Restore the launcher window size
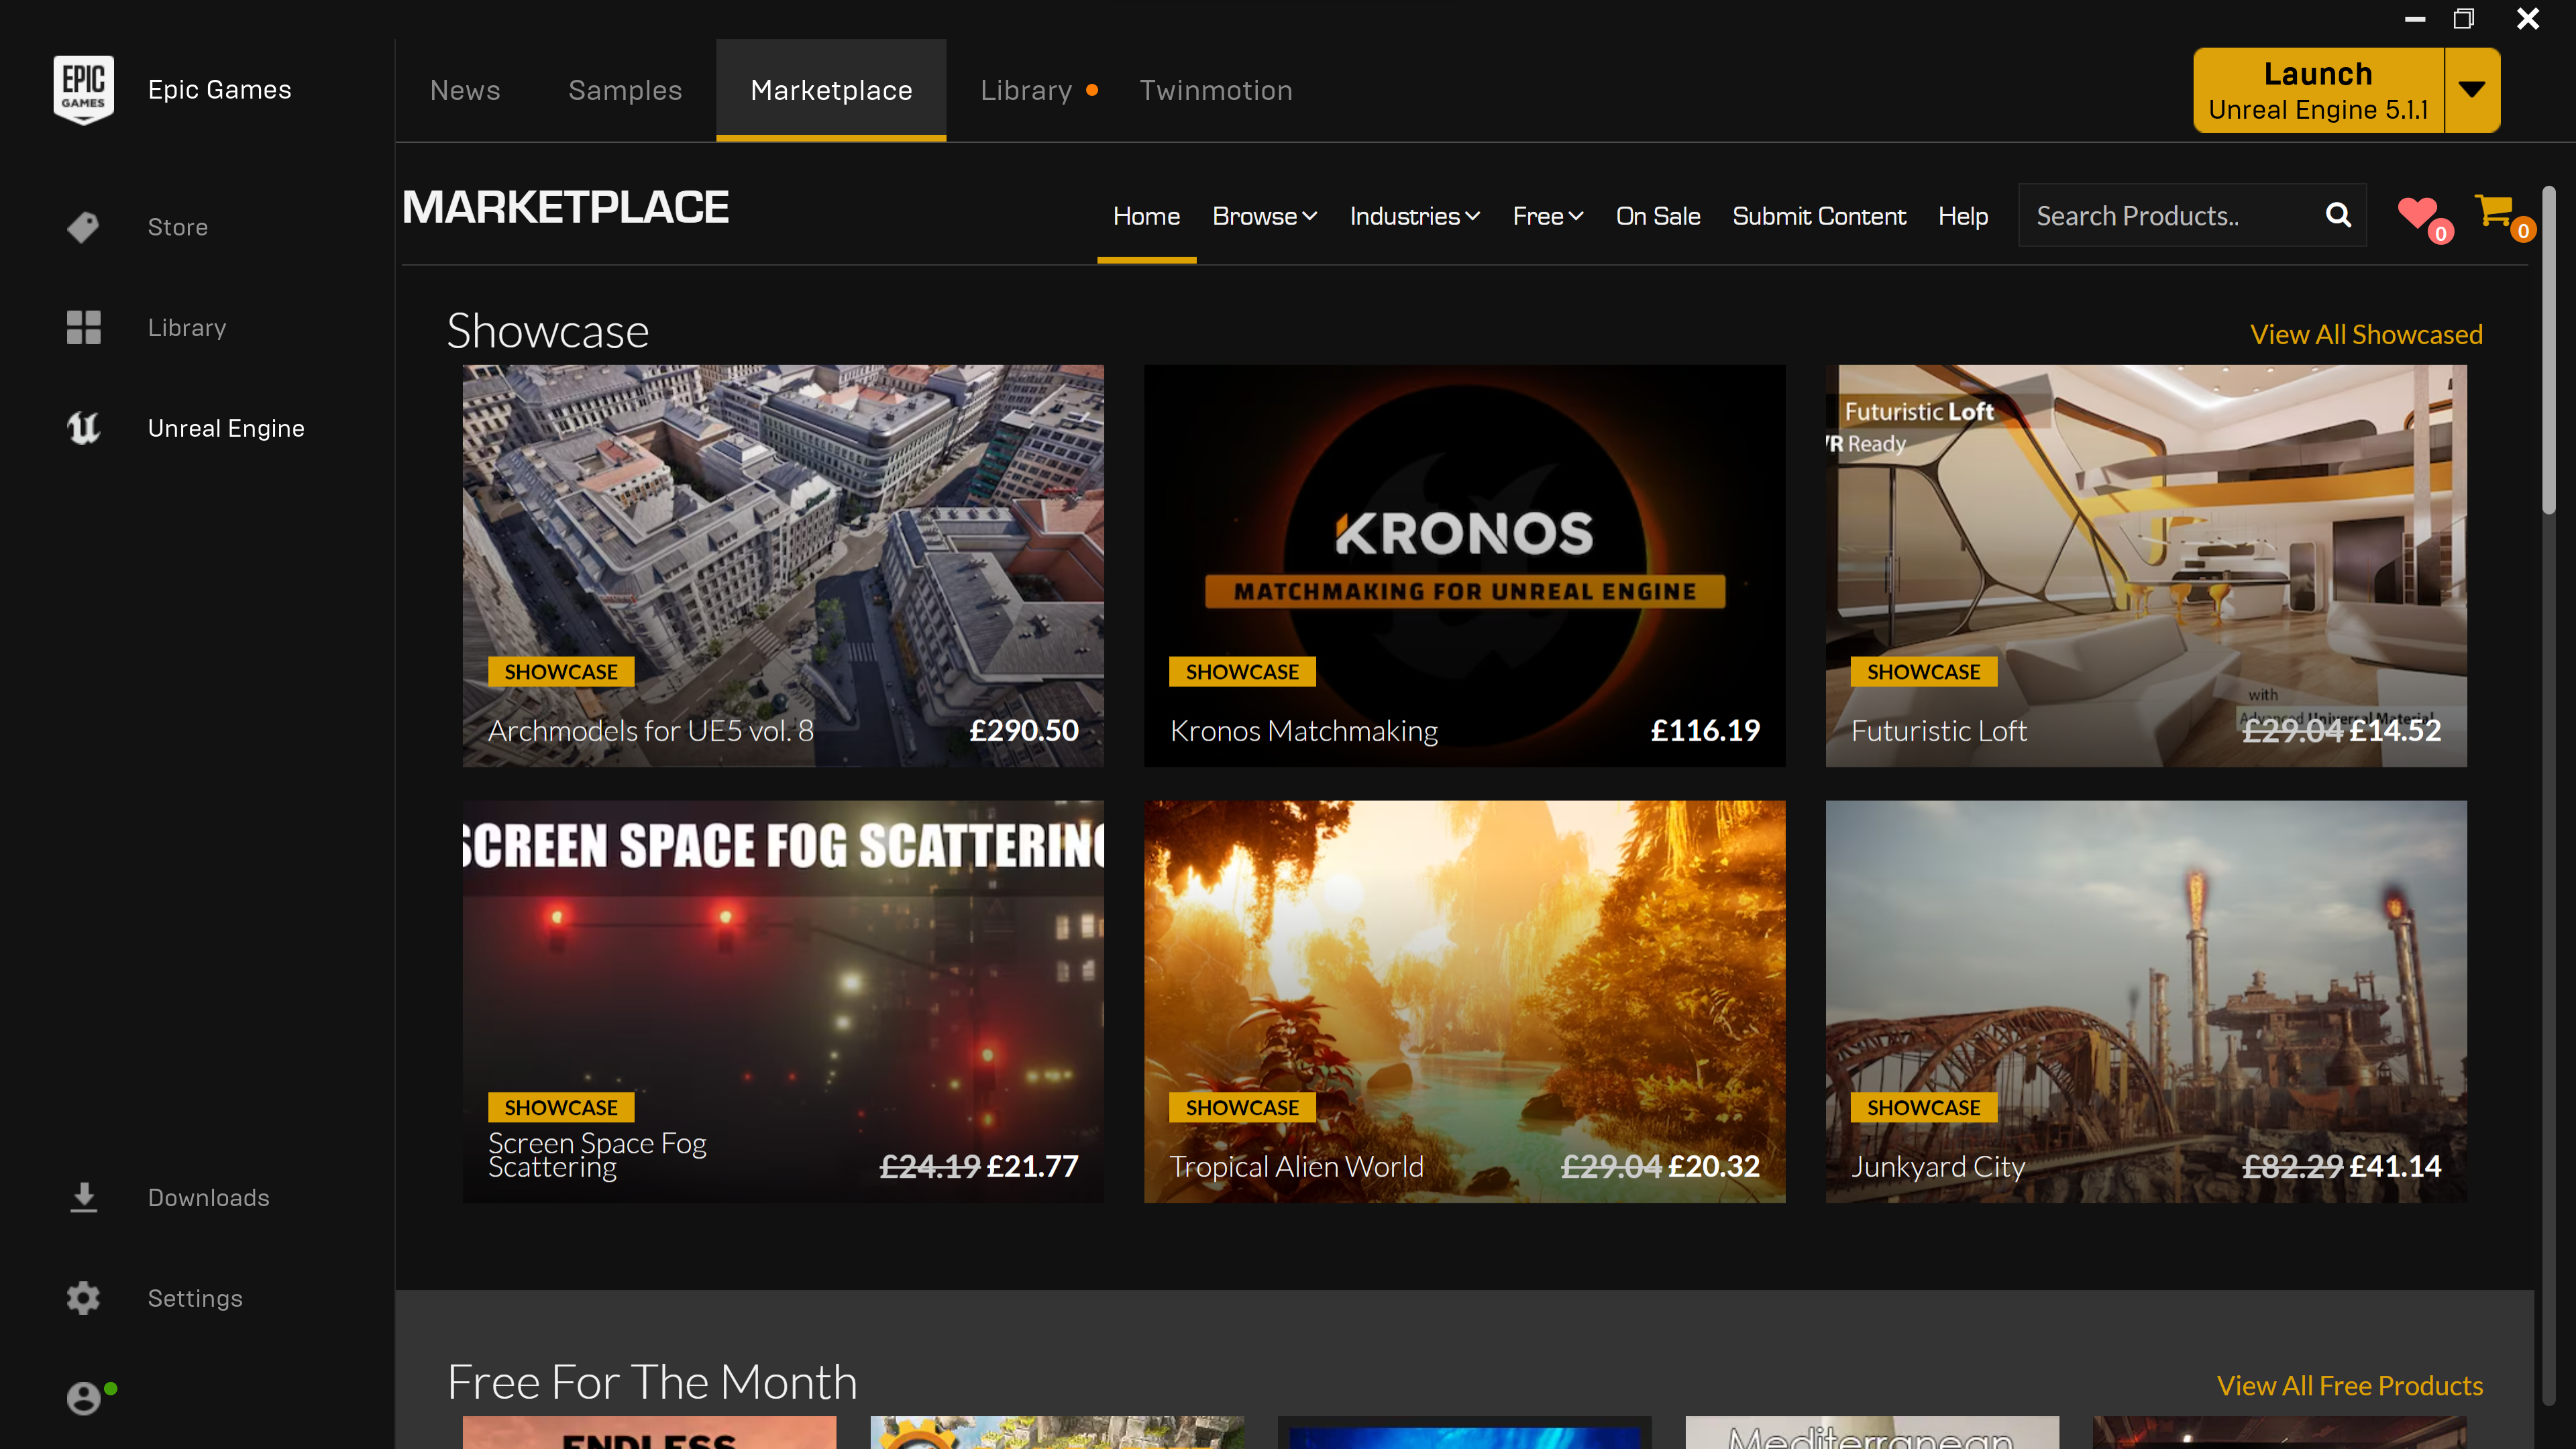 [x=2463, y=19]
